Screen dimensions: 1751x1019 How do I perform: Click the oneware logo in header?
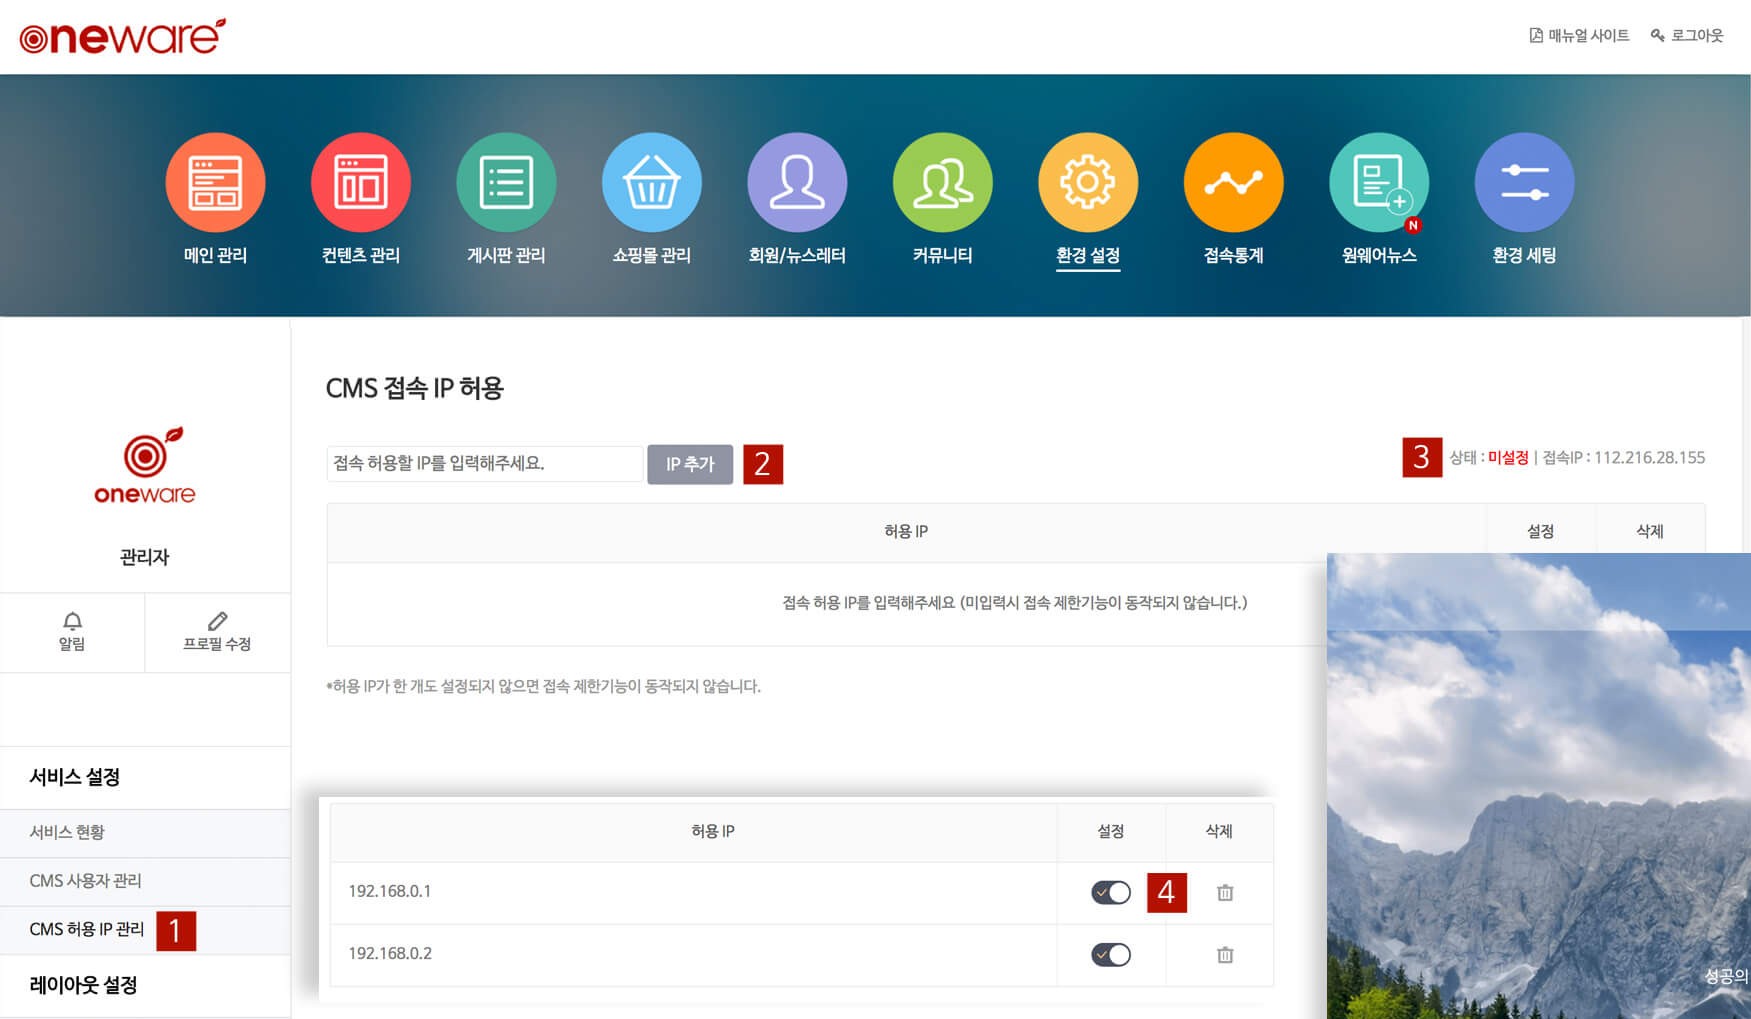[122, 36]
